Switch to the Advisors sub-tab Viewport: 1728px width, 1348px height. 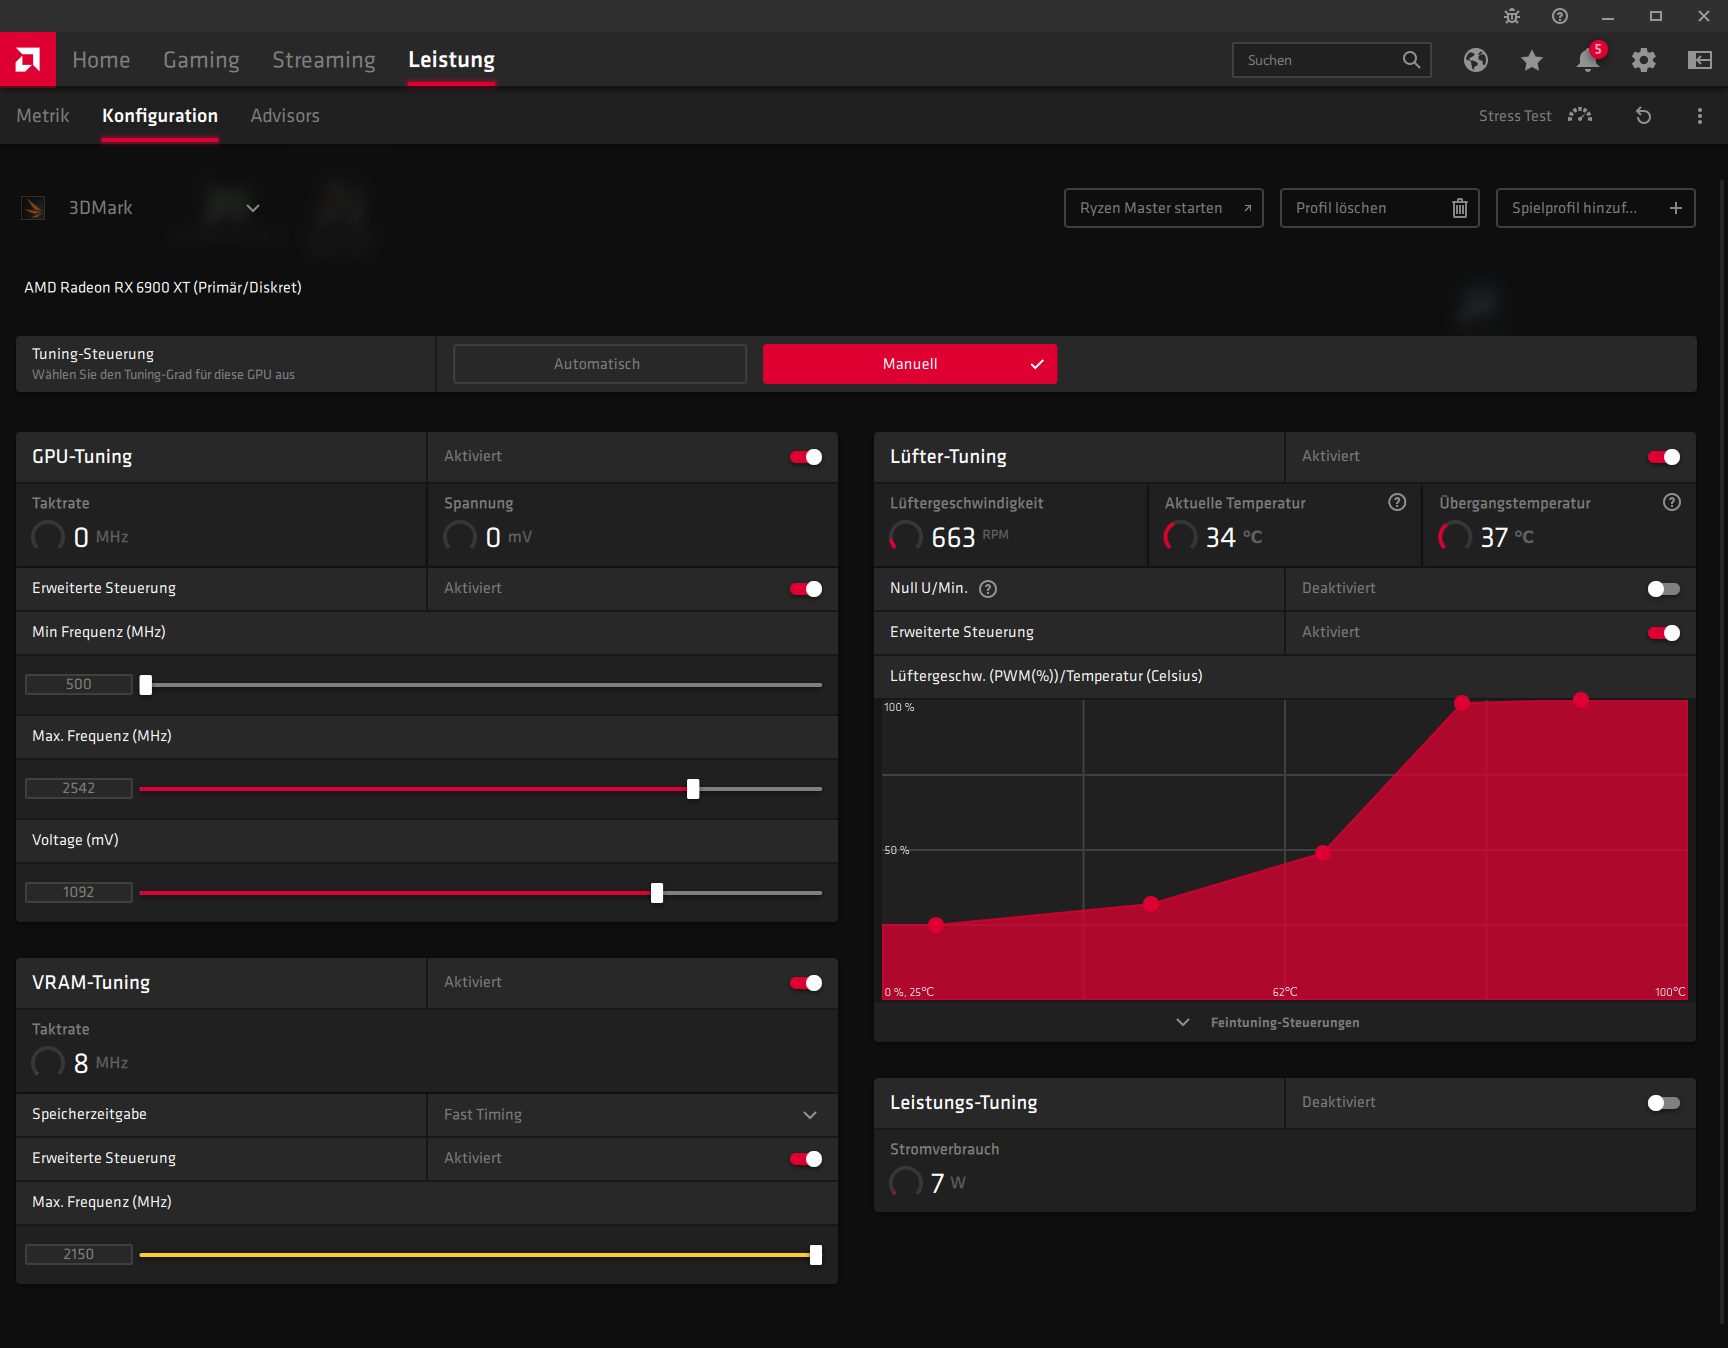tap(285, 116)
